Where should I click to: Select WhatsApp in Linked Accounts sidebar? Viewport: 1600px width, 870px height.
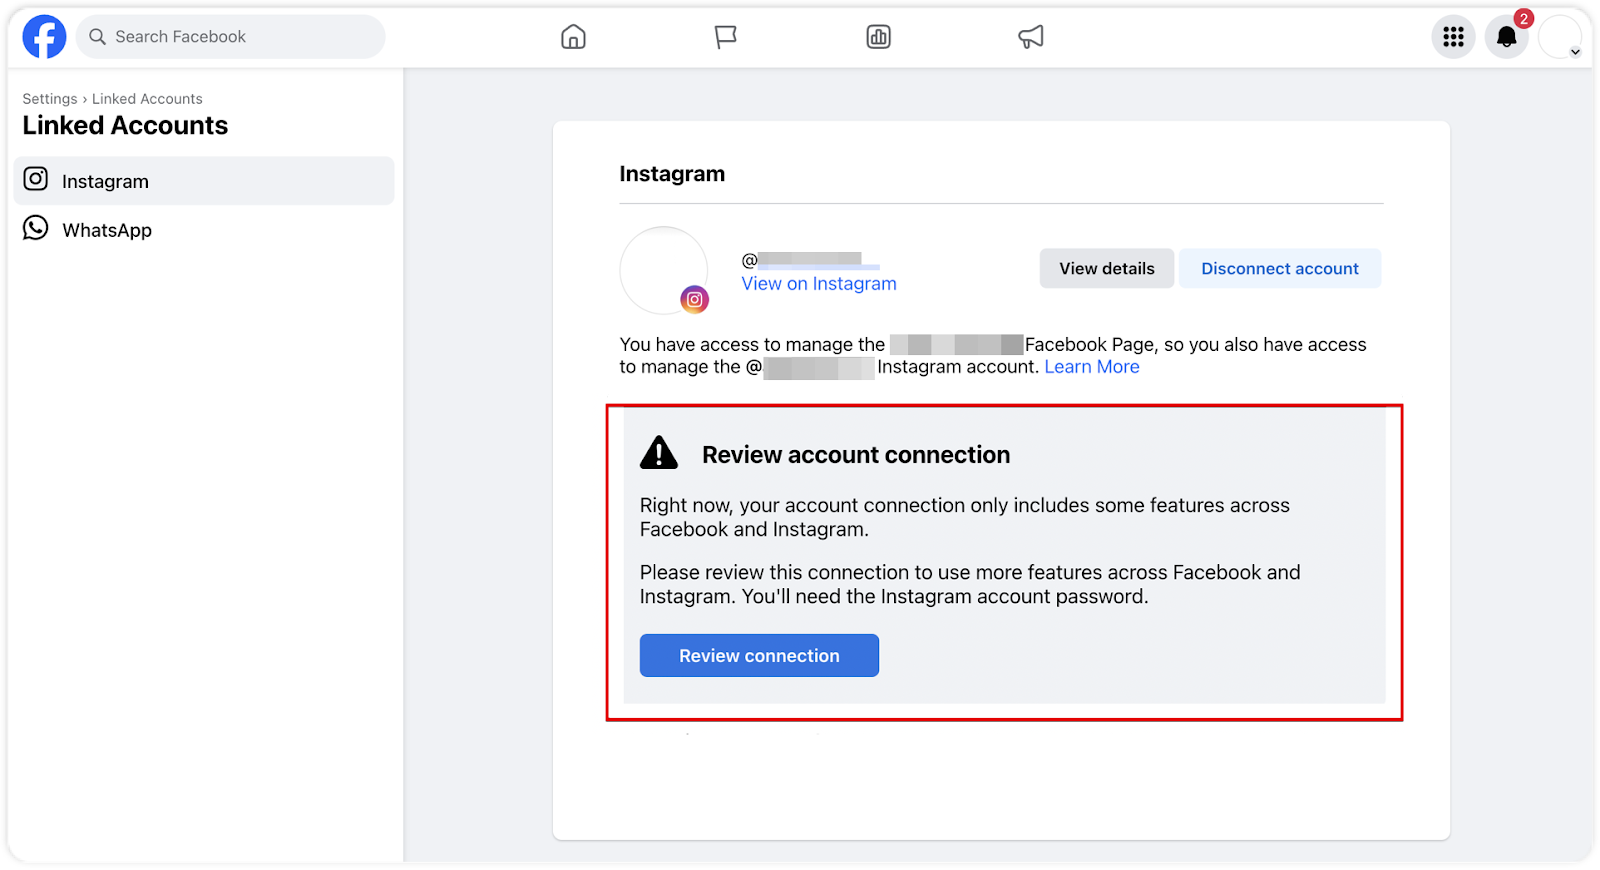tap(107, 230)
